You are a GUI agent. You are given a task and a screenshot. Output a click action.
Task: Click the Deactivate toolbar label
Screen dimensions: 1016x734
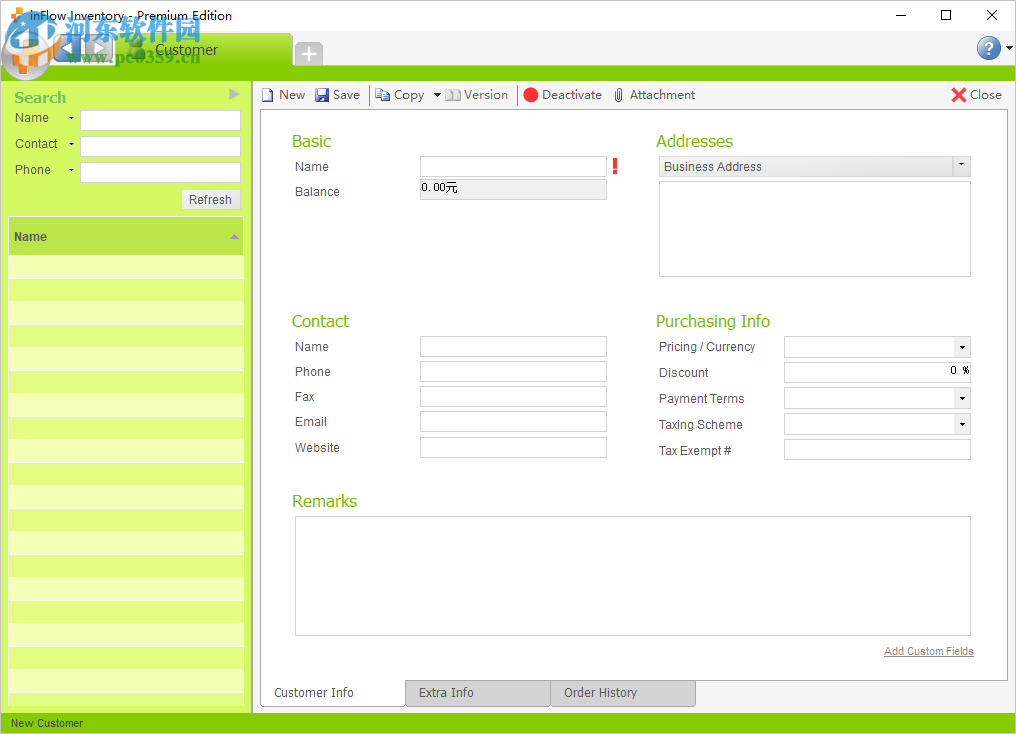click(x=572, y=95)
